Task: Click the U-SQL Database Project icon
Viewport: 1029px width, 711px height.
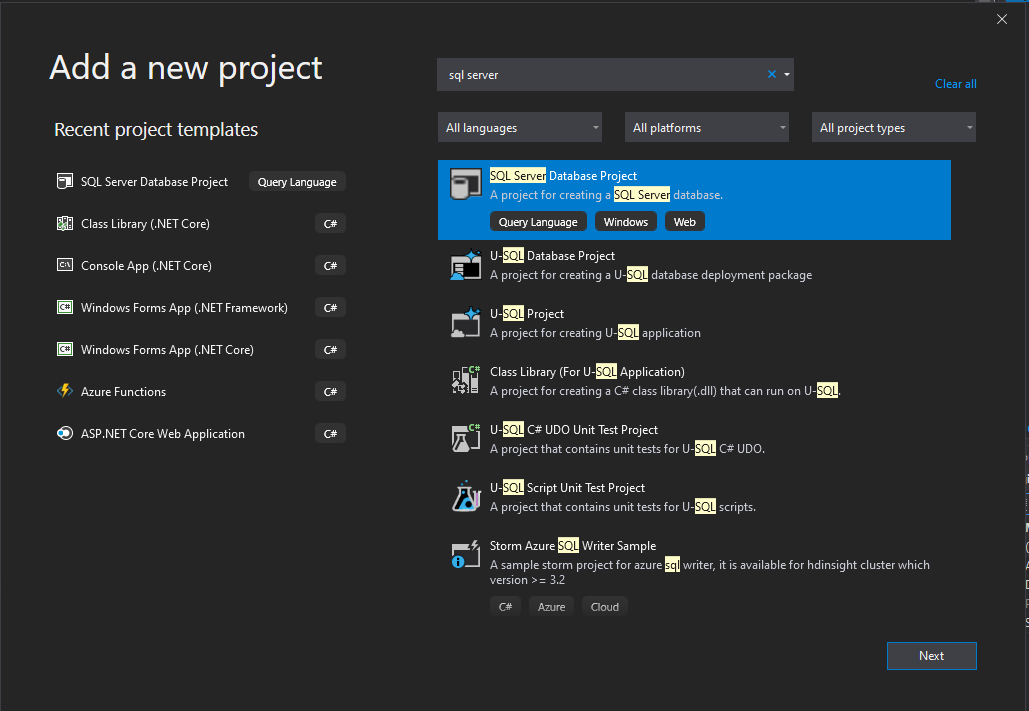Action: [x=466, y=264]
